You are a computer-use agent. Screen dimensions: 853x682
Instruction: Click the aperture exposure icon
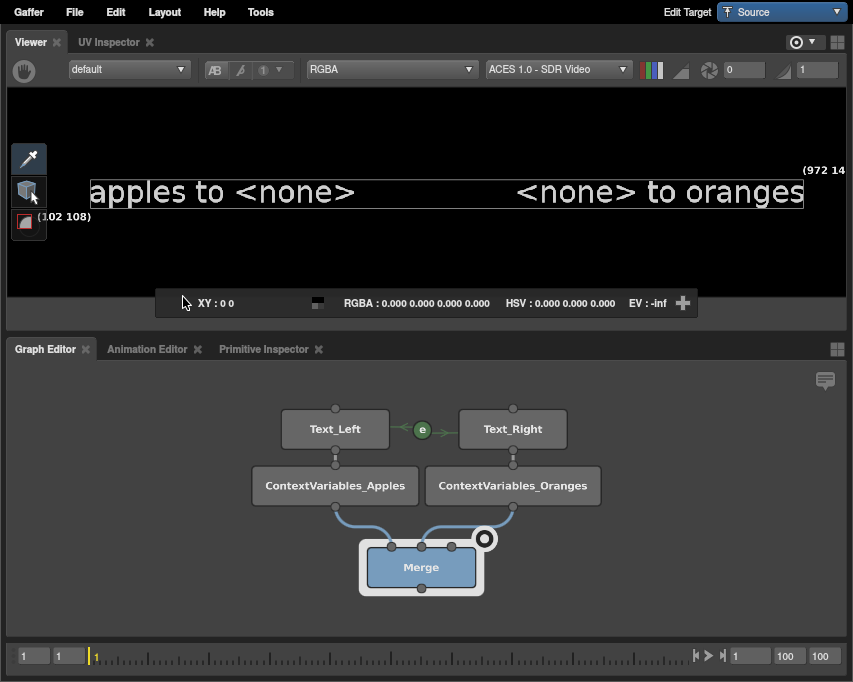[709, 70]
